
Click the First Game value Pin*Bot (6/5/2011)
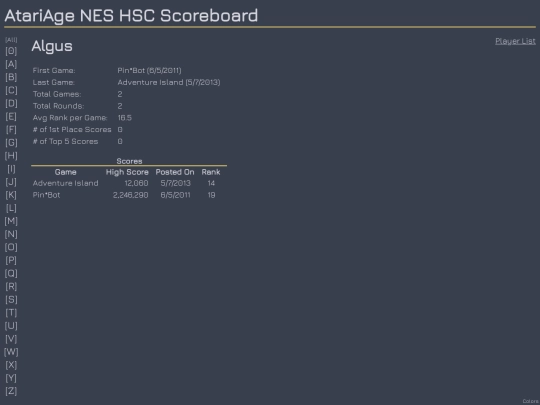(149, 71)
